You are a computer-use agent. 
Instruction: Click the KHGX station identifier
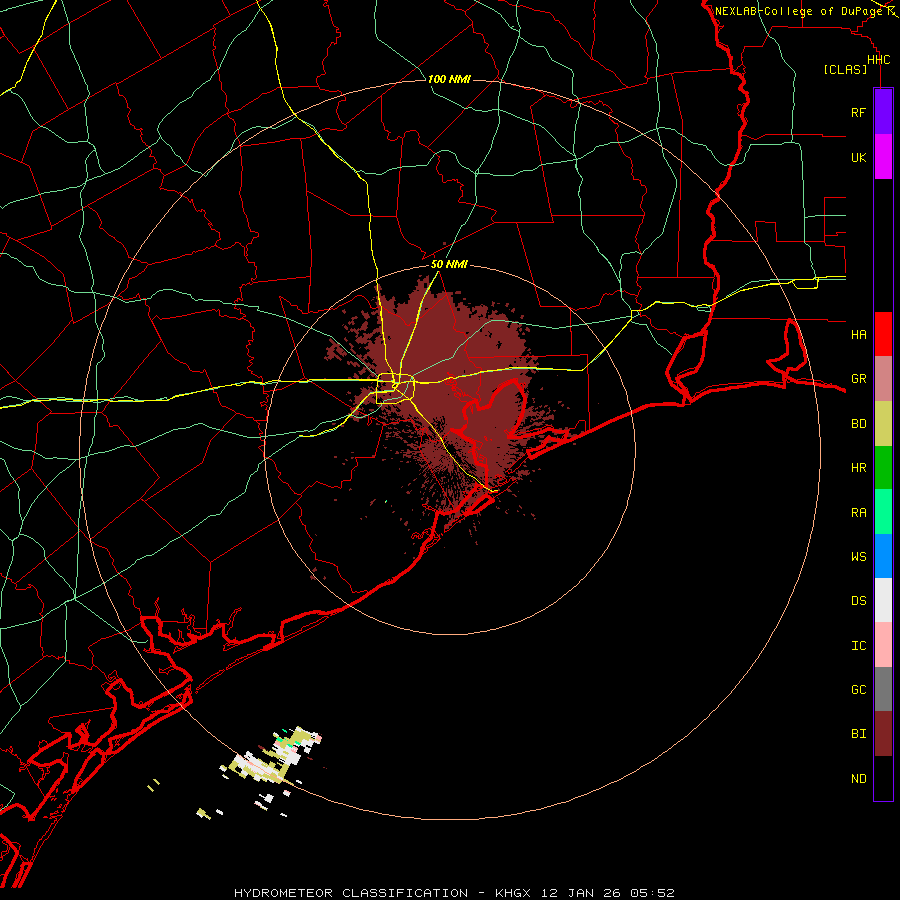tap(513, 893)
